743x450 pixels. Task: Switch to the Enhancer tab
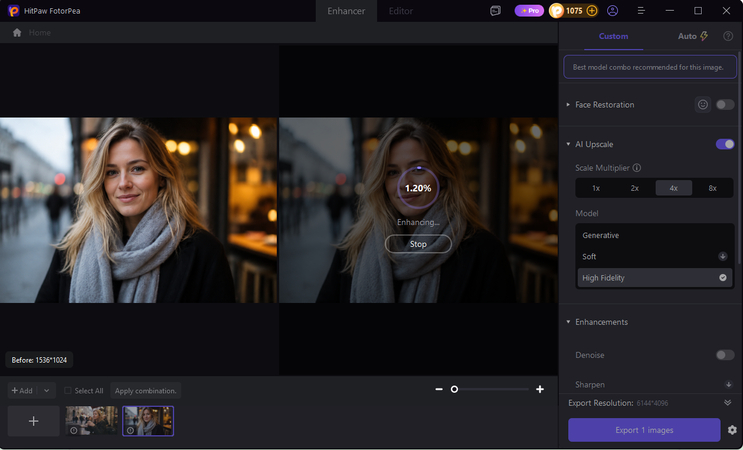[x=346, y=11]
